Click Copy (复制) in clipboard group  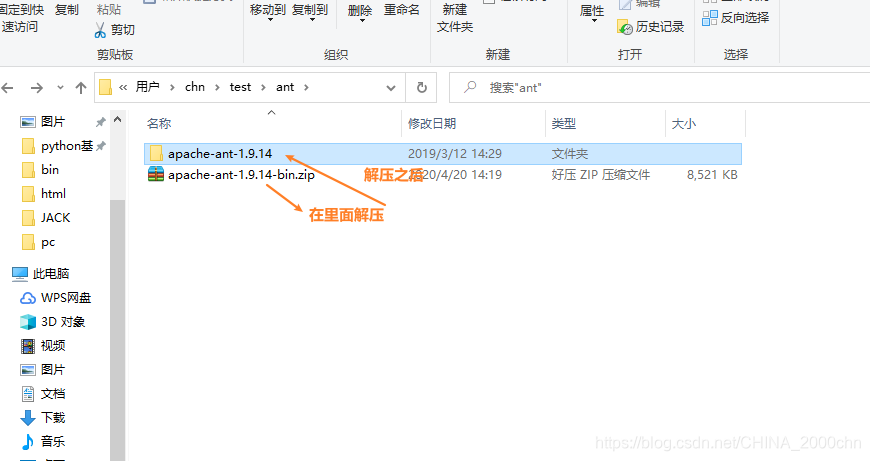pyautogui.click(x=67, y=10)
